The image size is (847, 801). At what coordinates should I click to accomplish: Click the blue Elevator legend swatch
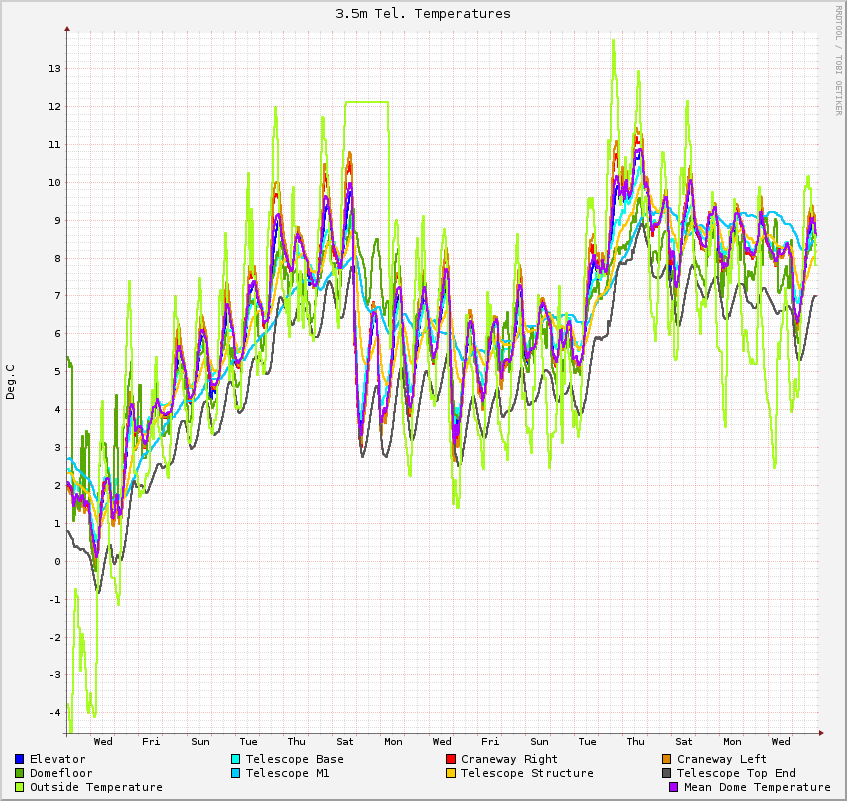point(19,759)
